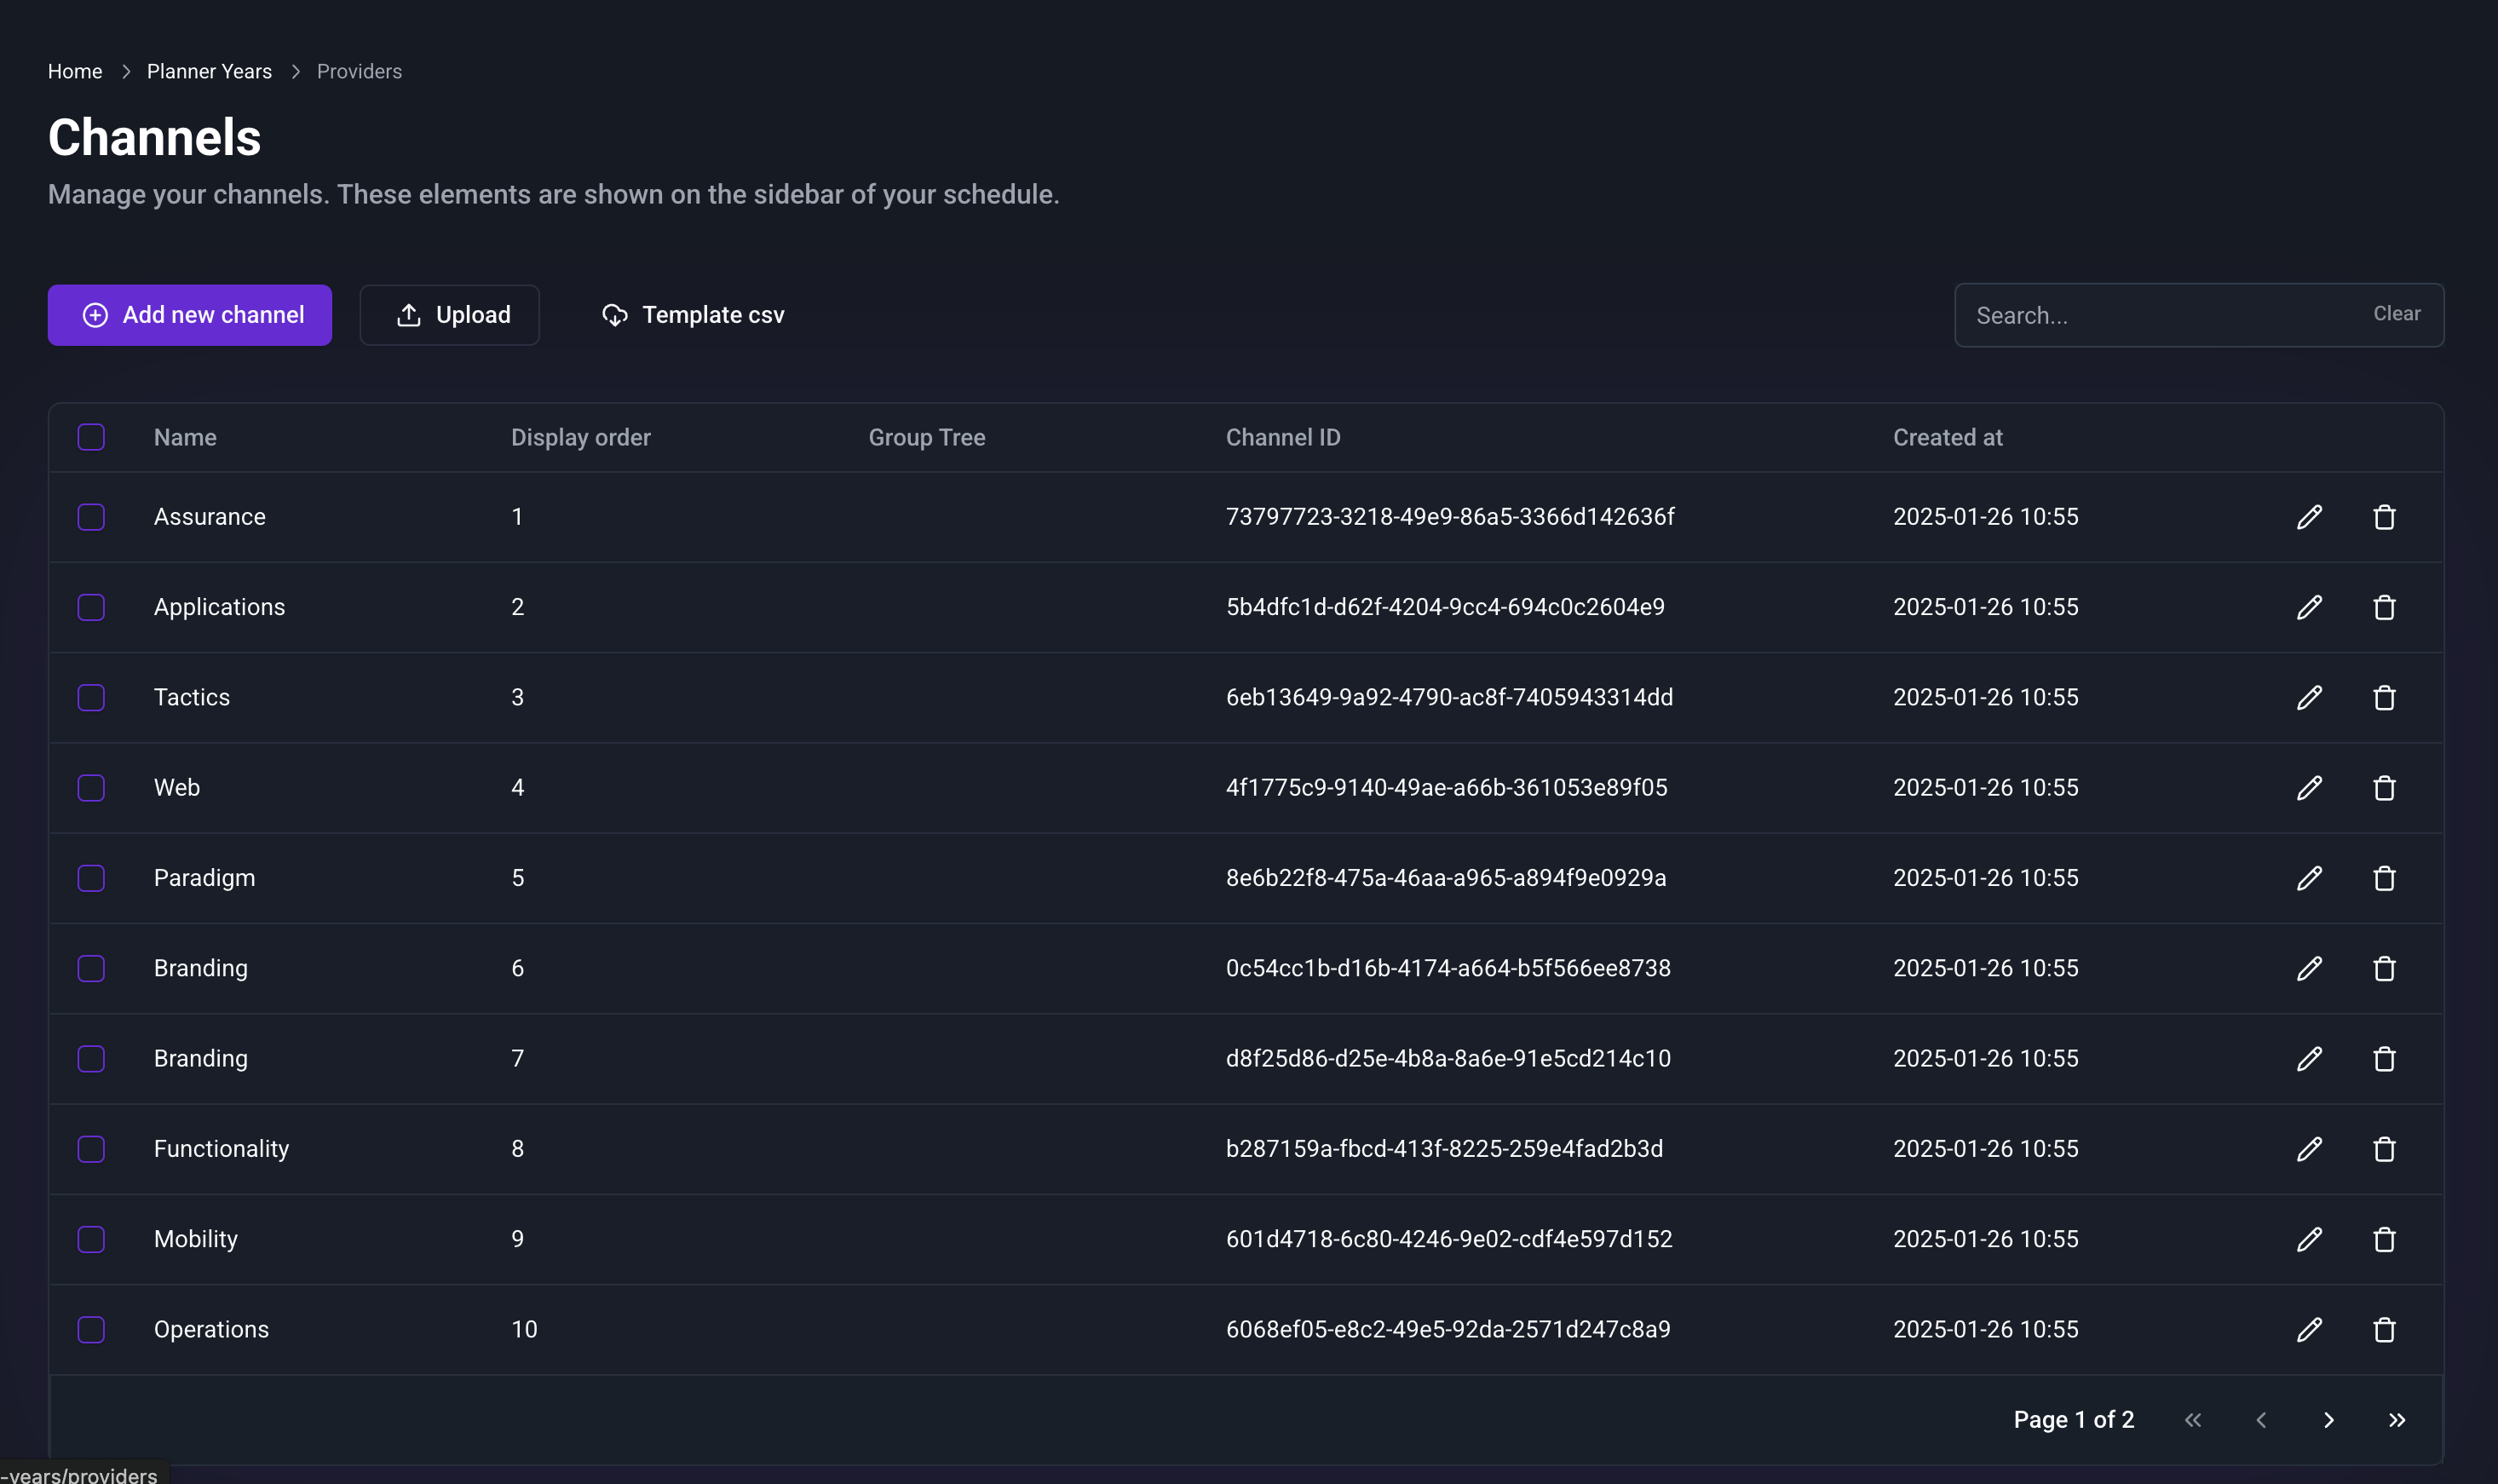The width and height of the screenshot is (2498, 1484).
Task: Trash the Paradigm channel
Action: (2384, 878)
